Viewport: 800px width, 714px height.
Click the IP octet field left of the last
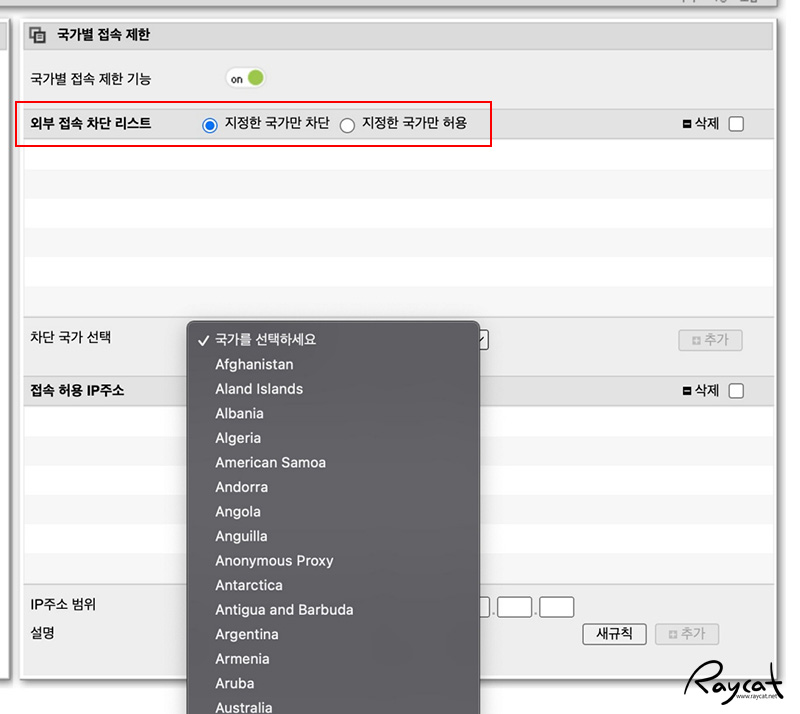pyautogui.click(x=515, y=607)
